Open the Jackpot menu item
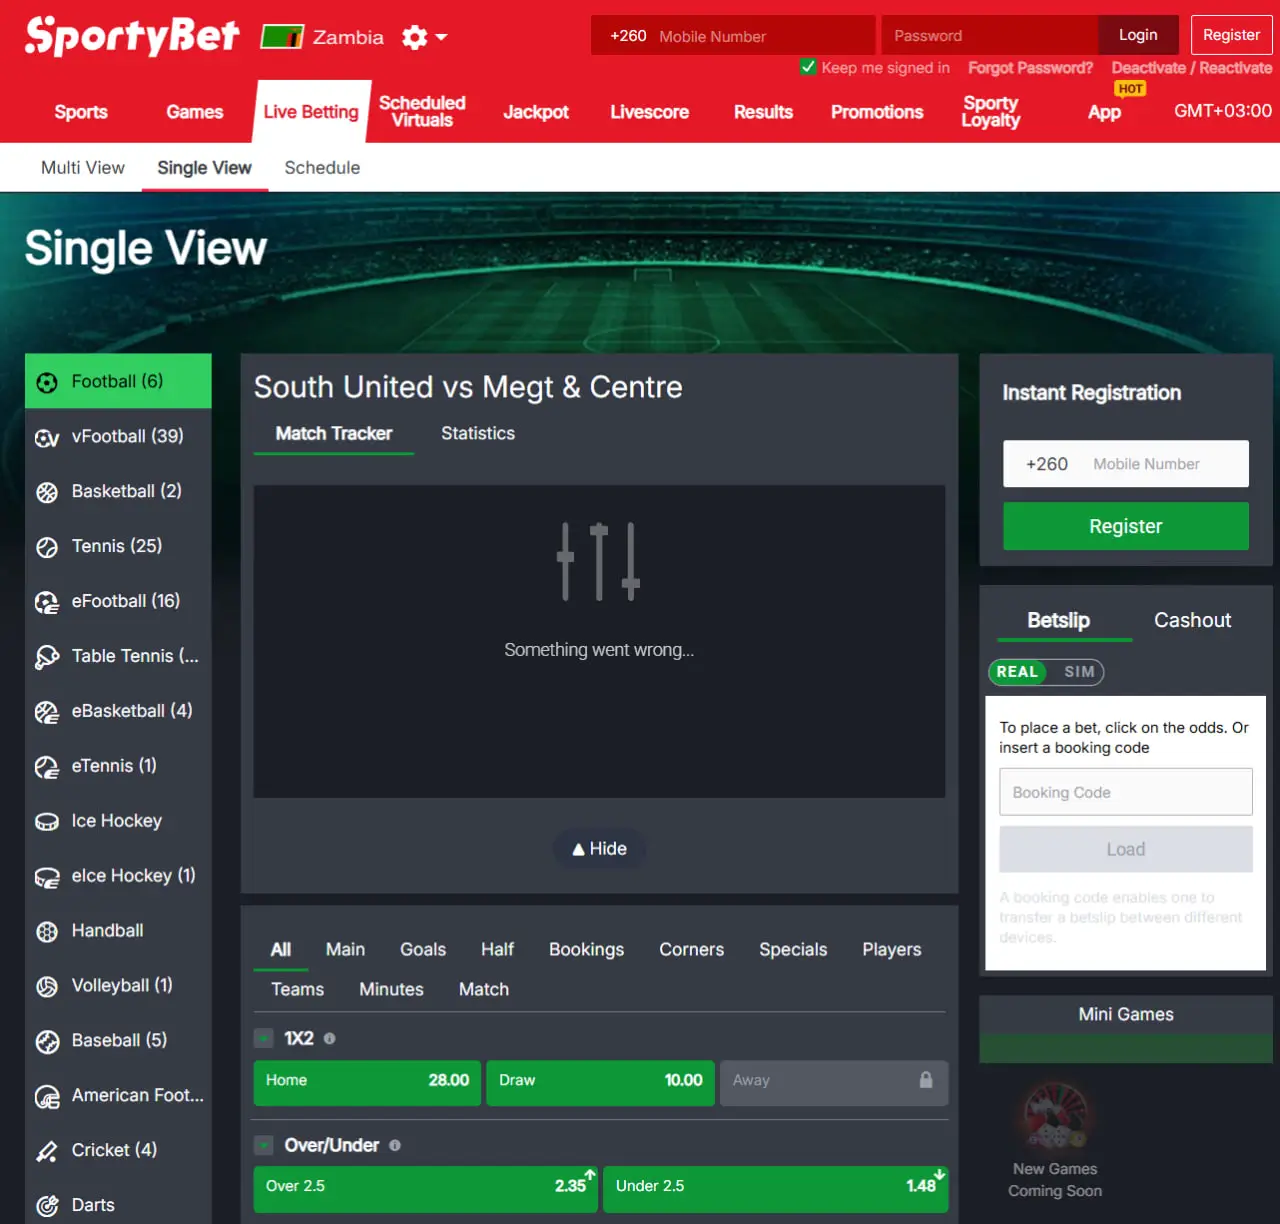 (x=536, y=112)
